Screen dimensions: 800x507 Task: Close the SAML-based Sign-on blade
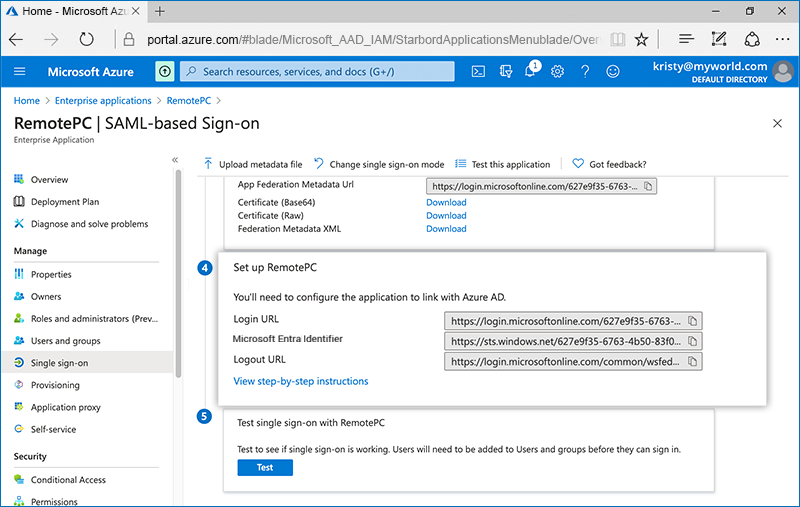(x=778, y=123)
